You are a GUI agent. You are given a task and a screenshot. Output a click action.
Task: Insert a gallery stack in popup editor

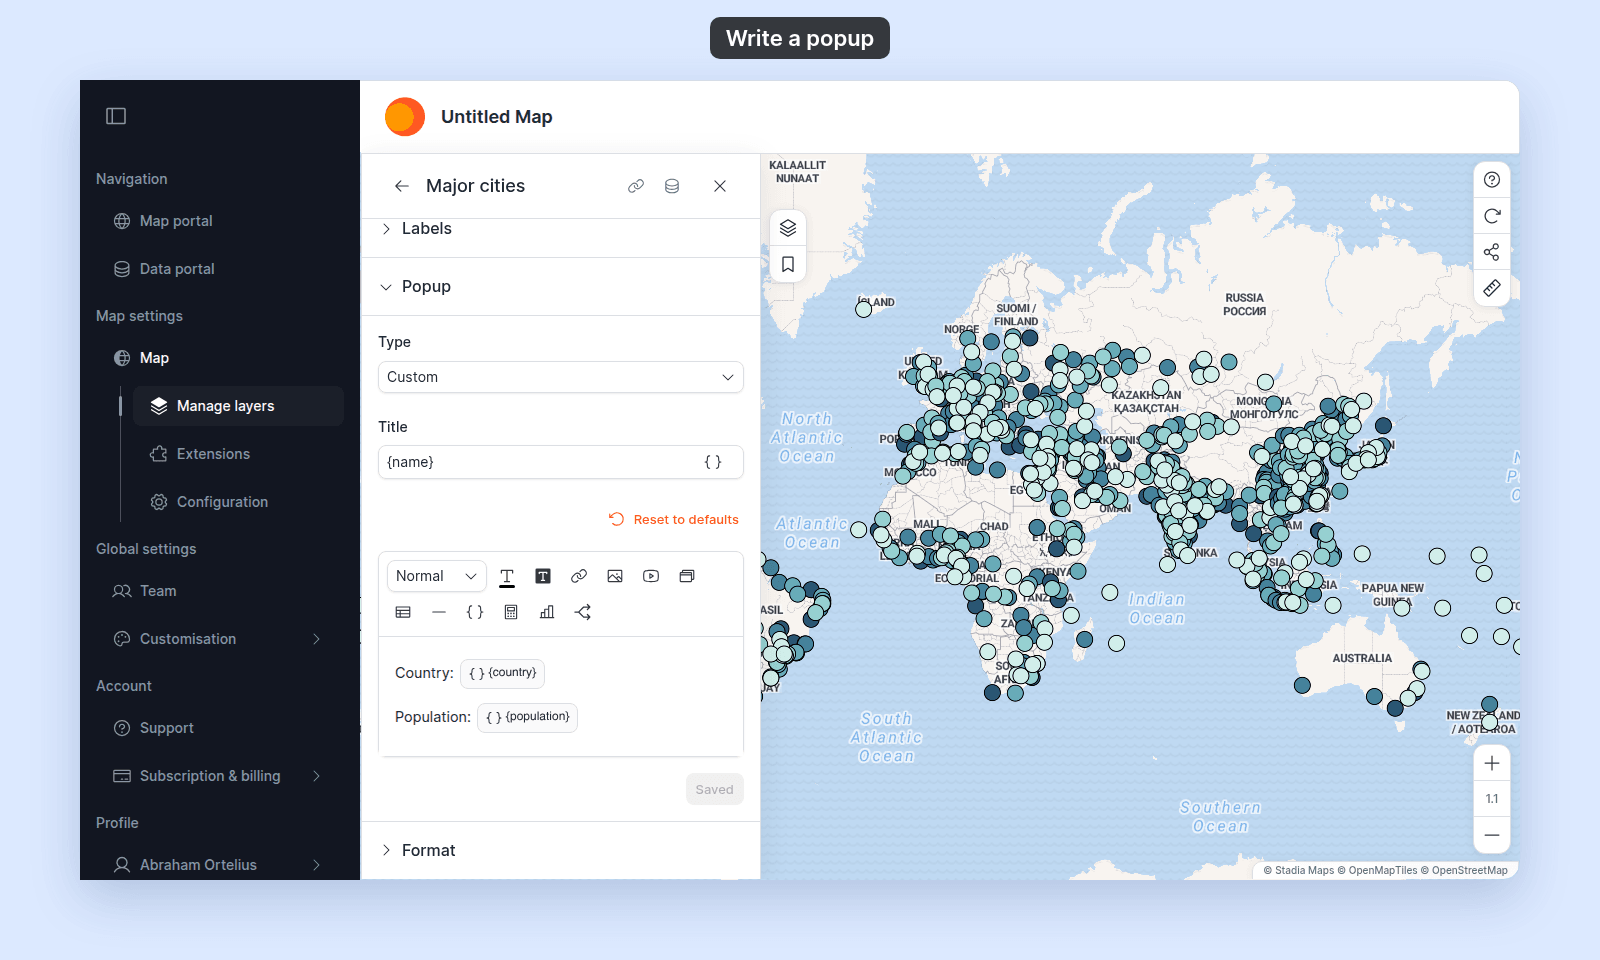tap(687, 576)
